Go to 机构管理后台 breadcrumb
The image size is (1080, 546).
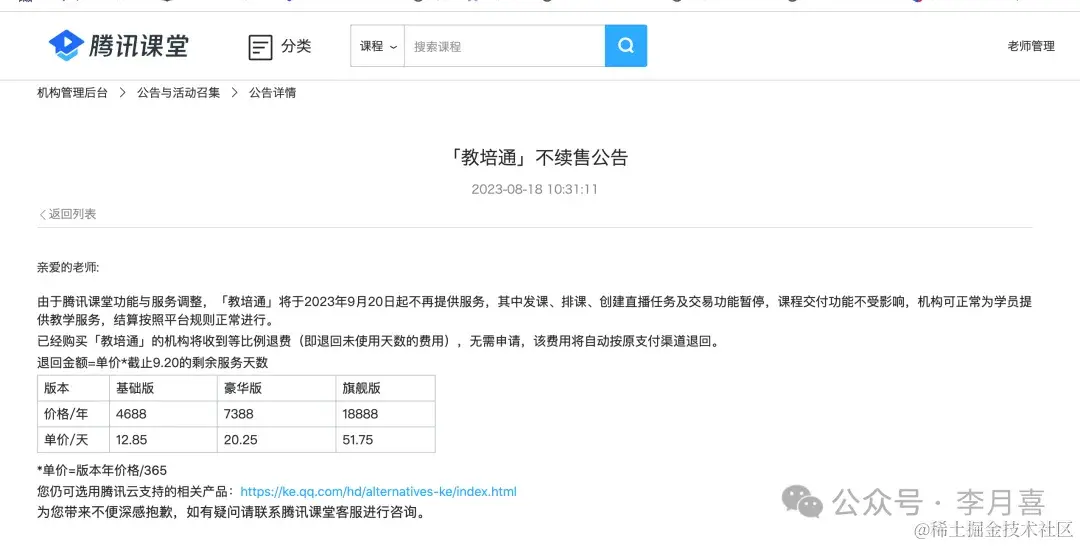coord(72,92)
